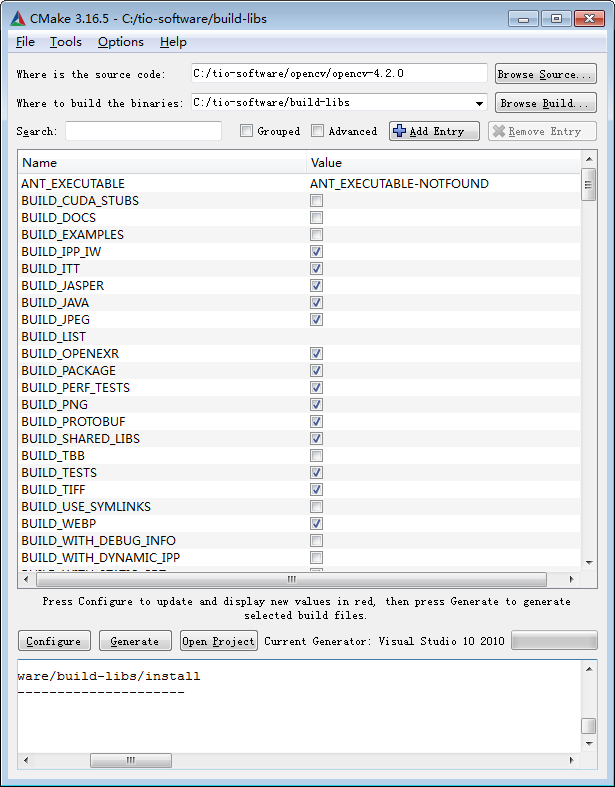This screenshot has width=615, height=787.
Task: Uncheck the BUILD_WEBP checkbox
Action: point(316,523)
